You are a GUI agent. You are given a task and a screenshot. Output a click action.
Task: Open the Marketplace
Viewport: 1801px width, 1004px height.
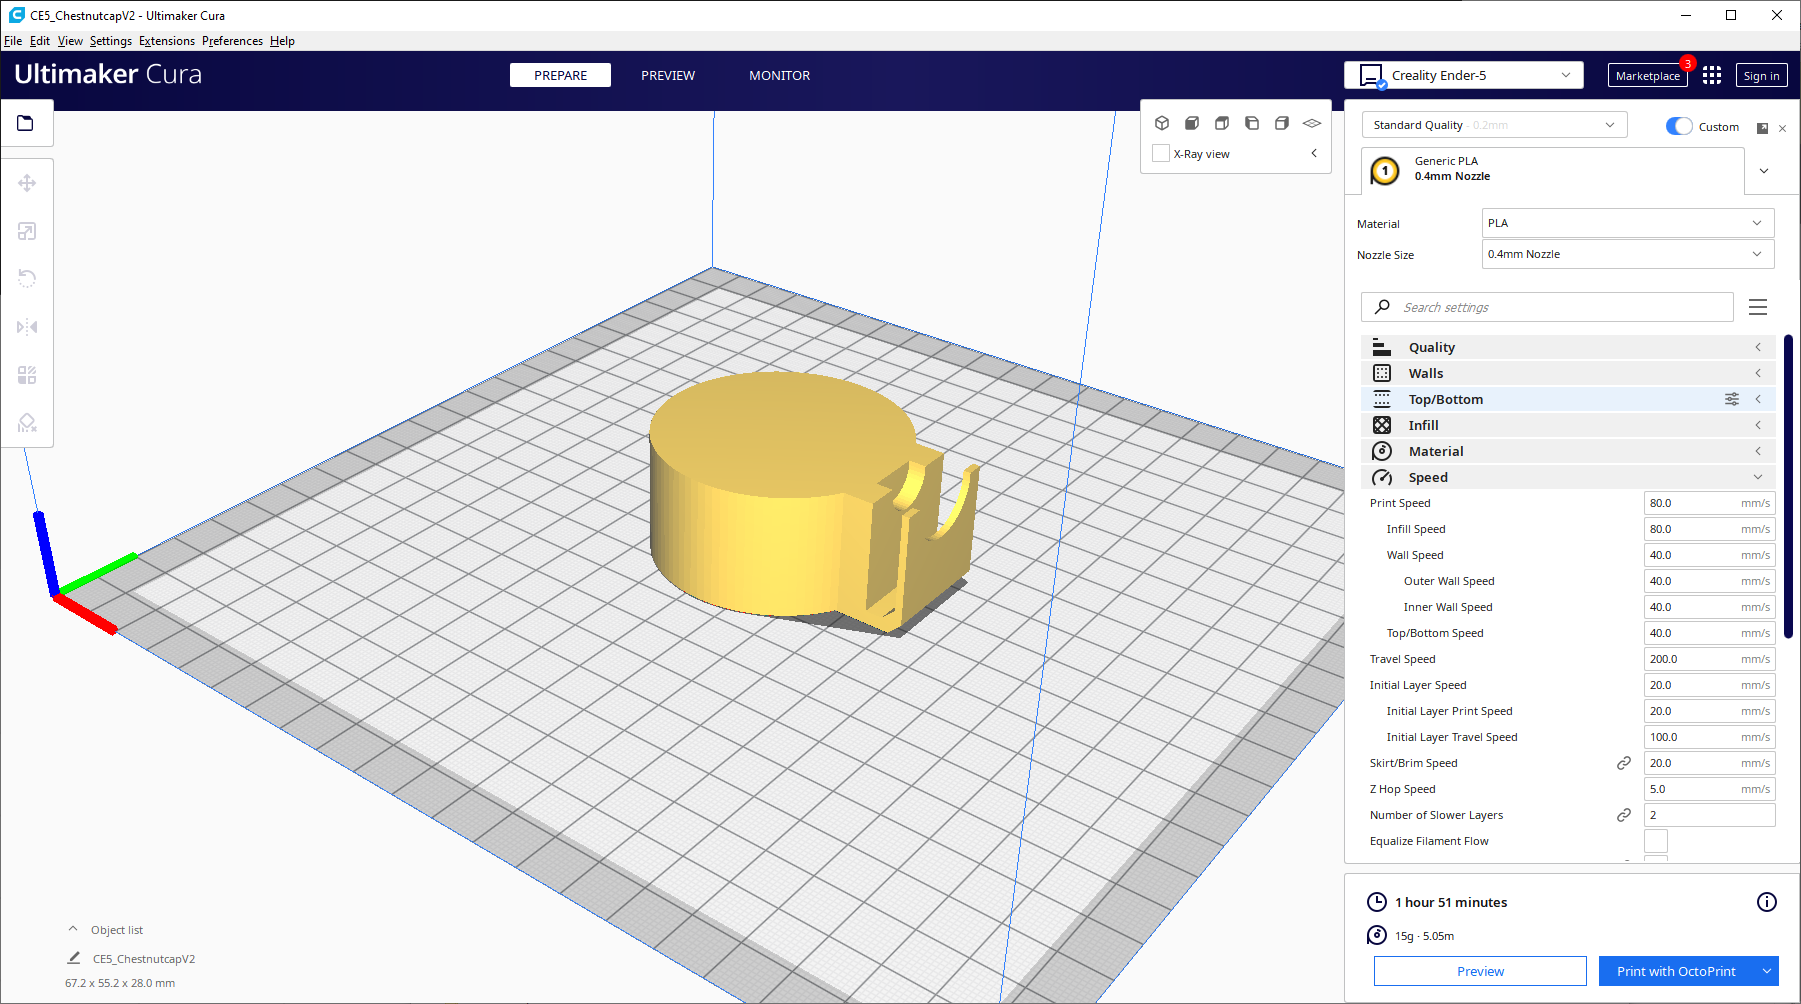pos(1647,76)
